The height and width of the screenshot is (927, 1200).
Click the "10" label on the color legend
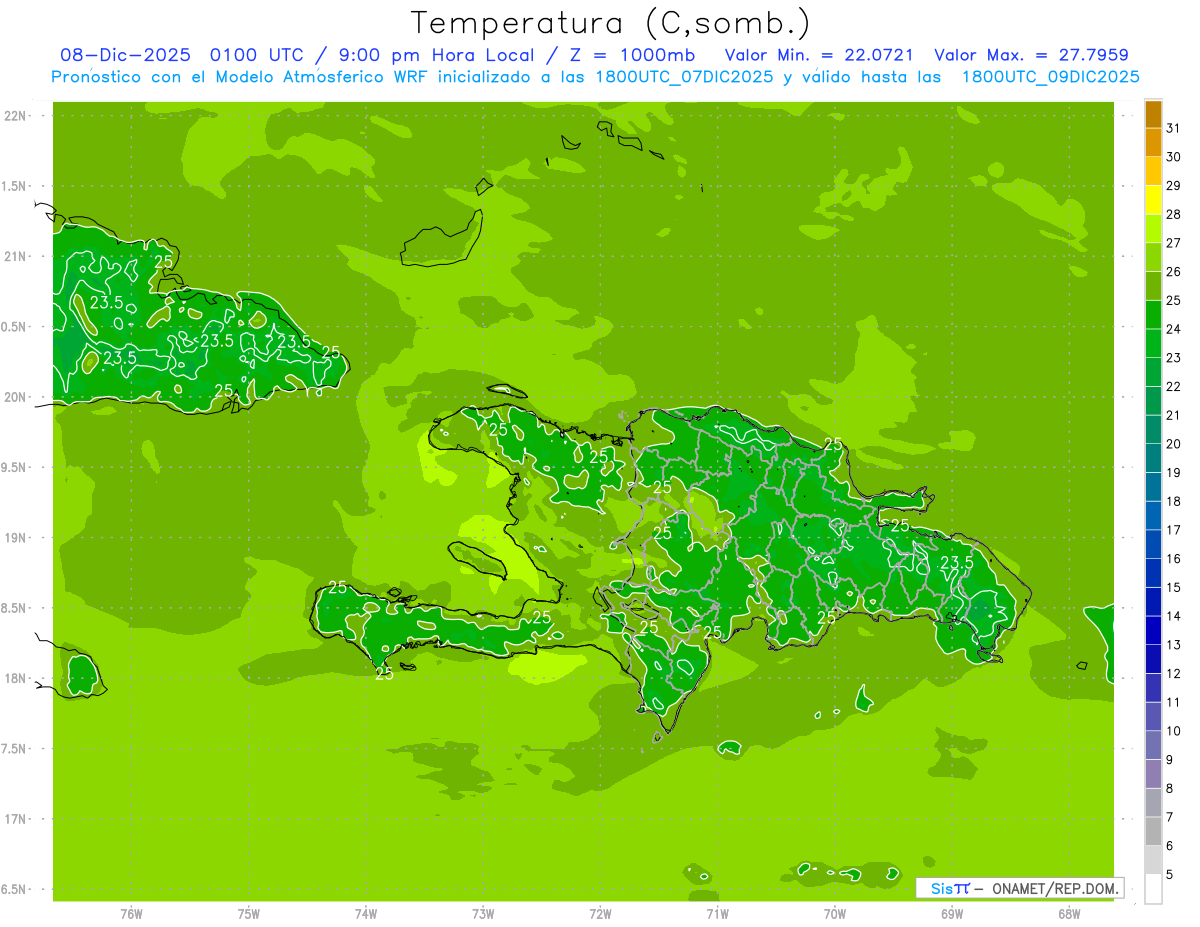tap(1174, 731)
